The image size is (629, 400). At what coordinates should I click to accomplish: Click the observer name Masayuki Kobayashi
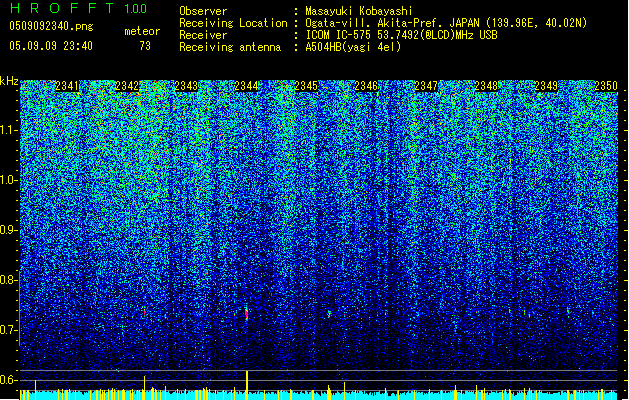coord(358,11)
